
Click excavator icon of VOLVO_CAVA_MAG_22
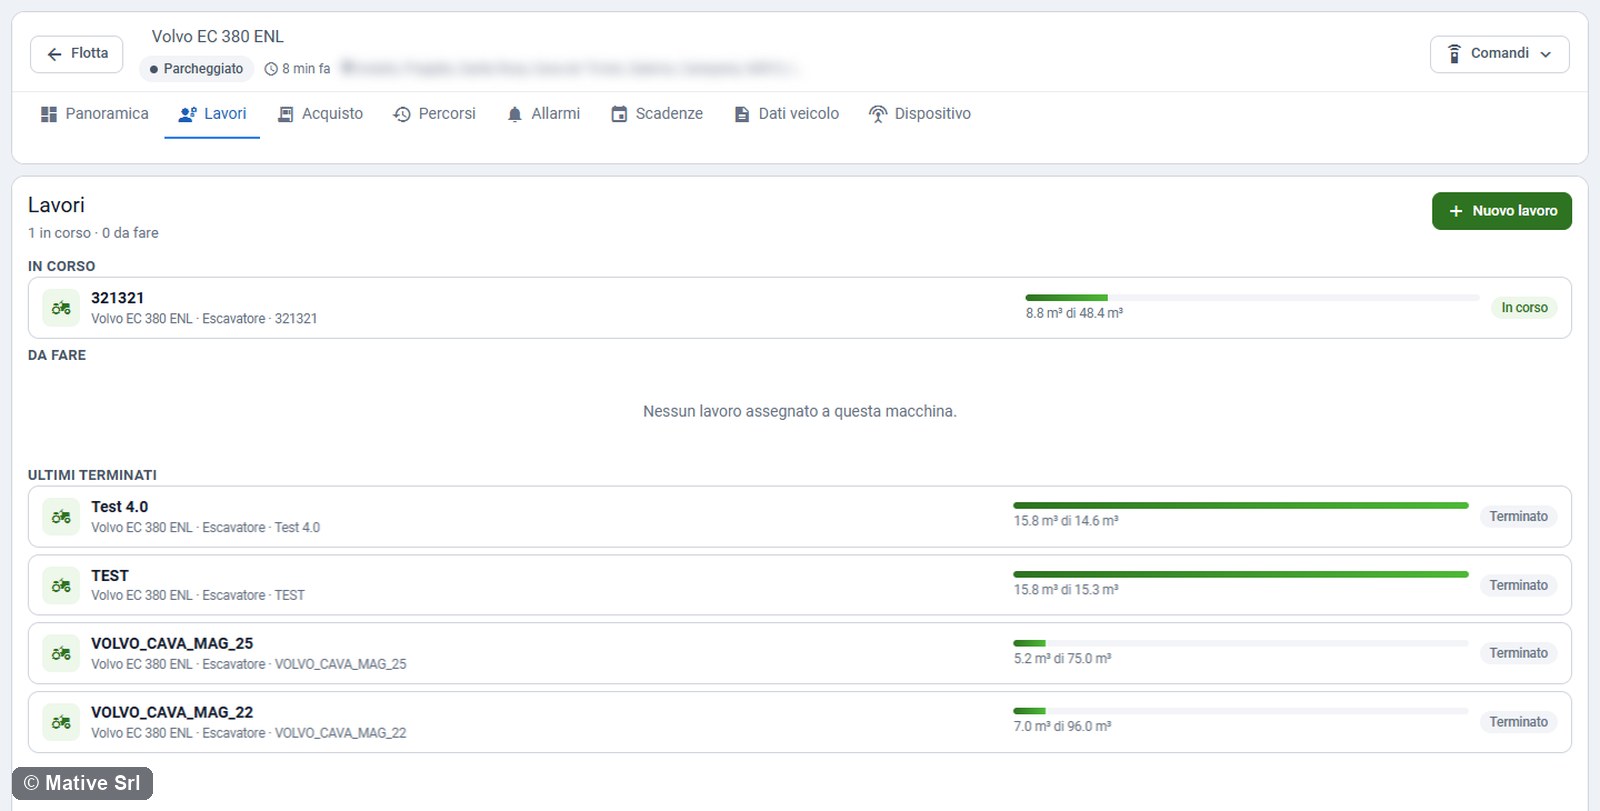pyautogui.click(x=61, y=722)
